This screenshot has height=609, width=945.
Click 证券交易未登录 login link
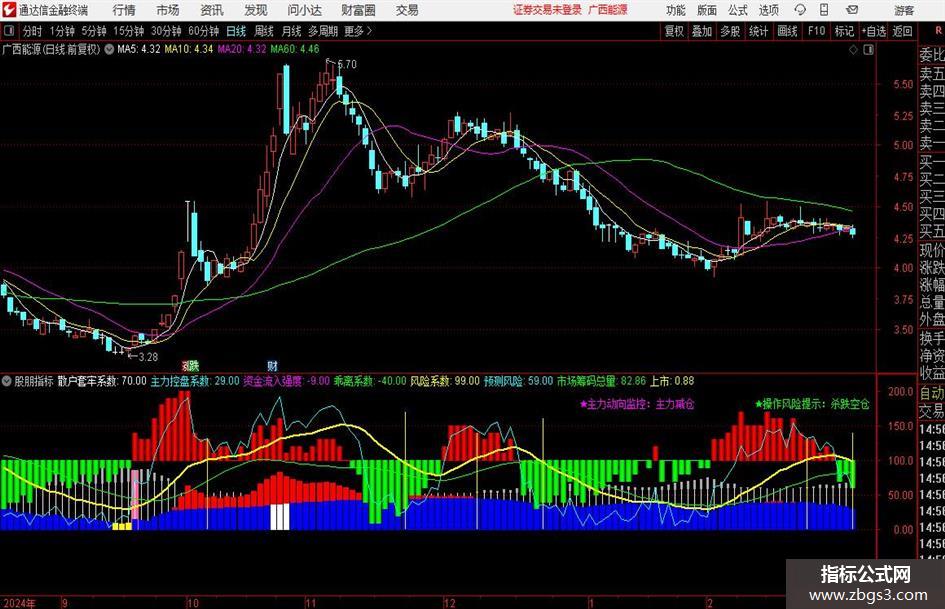tap(547, 10)
